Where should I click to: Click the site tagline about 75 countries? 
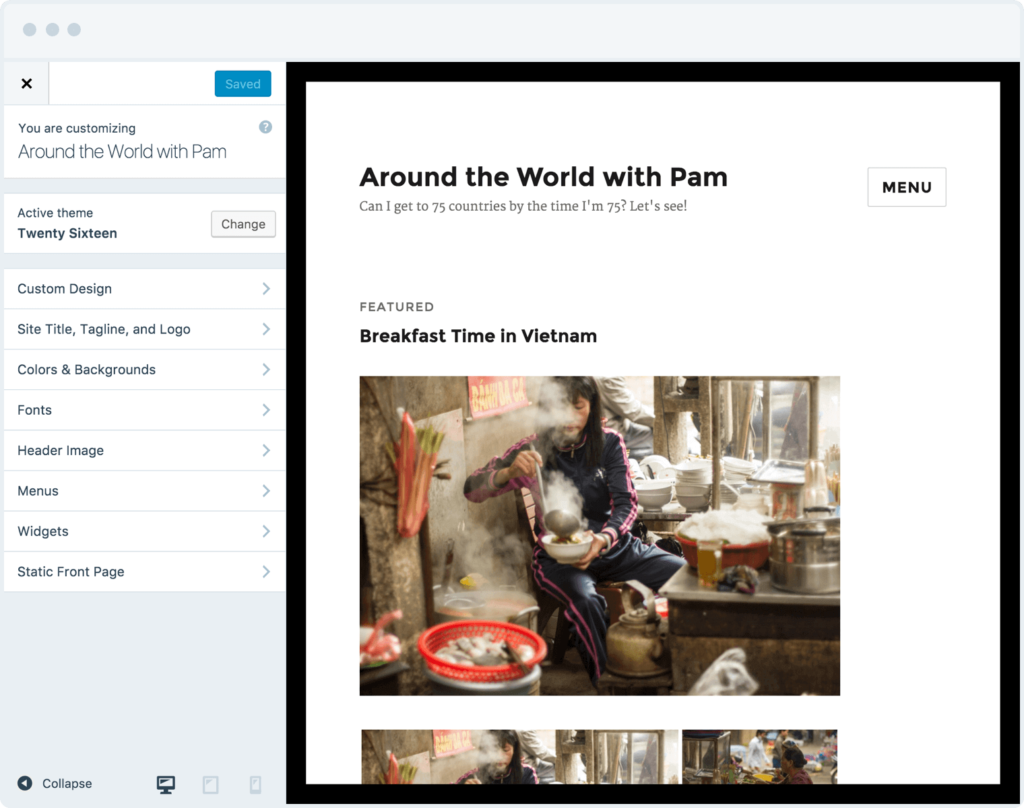523,206
